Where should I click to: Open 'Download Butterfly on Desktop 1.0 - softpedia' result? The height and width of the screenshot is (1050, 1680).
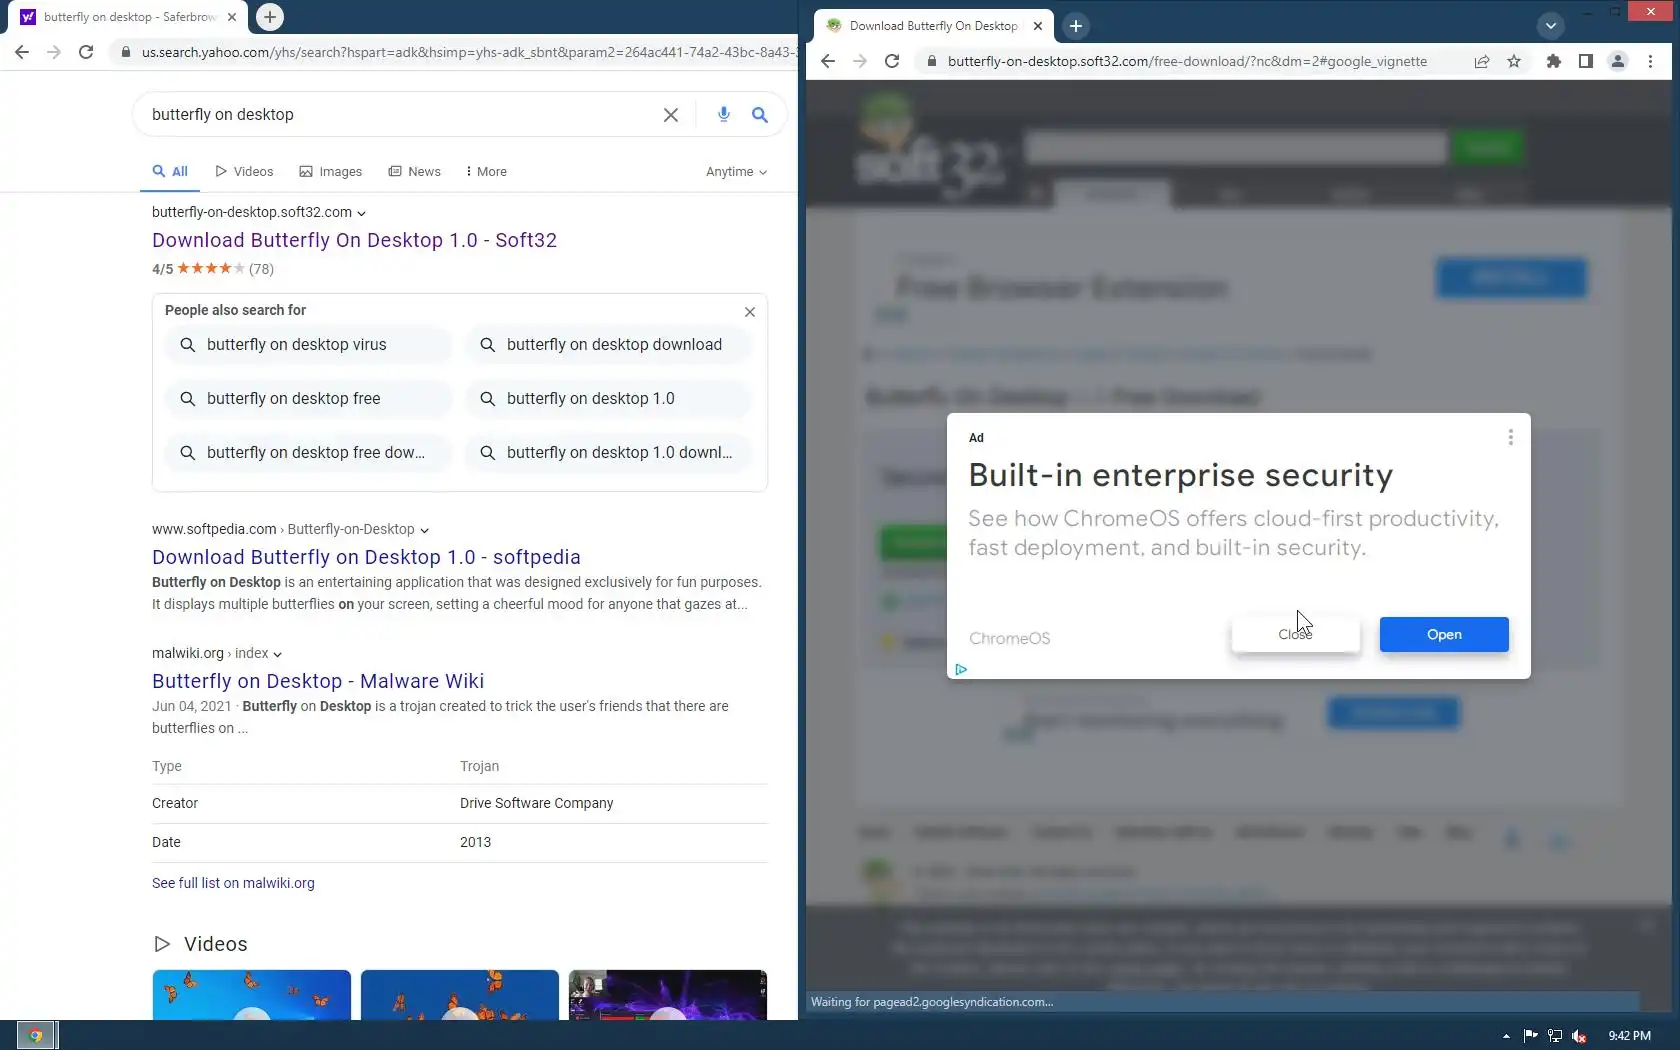tap(366, 557)
